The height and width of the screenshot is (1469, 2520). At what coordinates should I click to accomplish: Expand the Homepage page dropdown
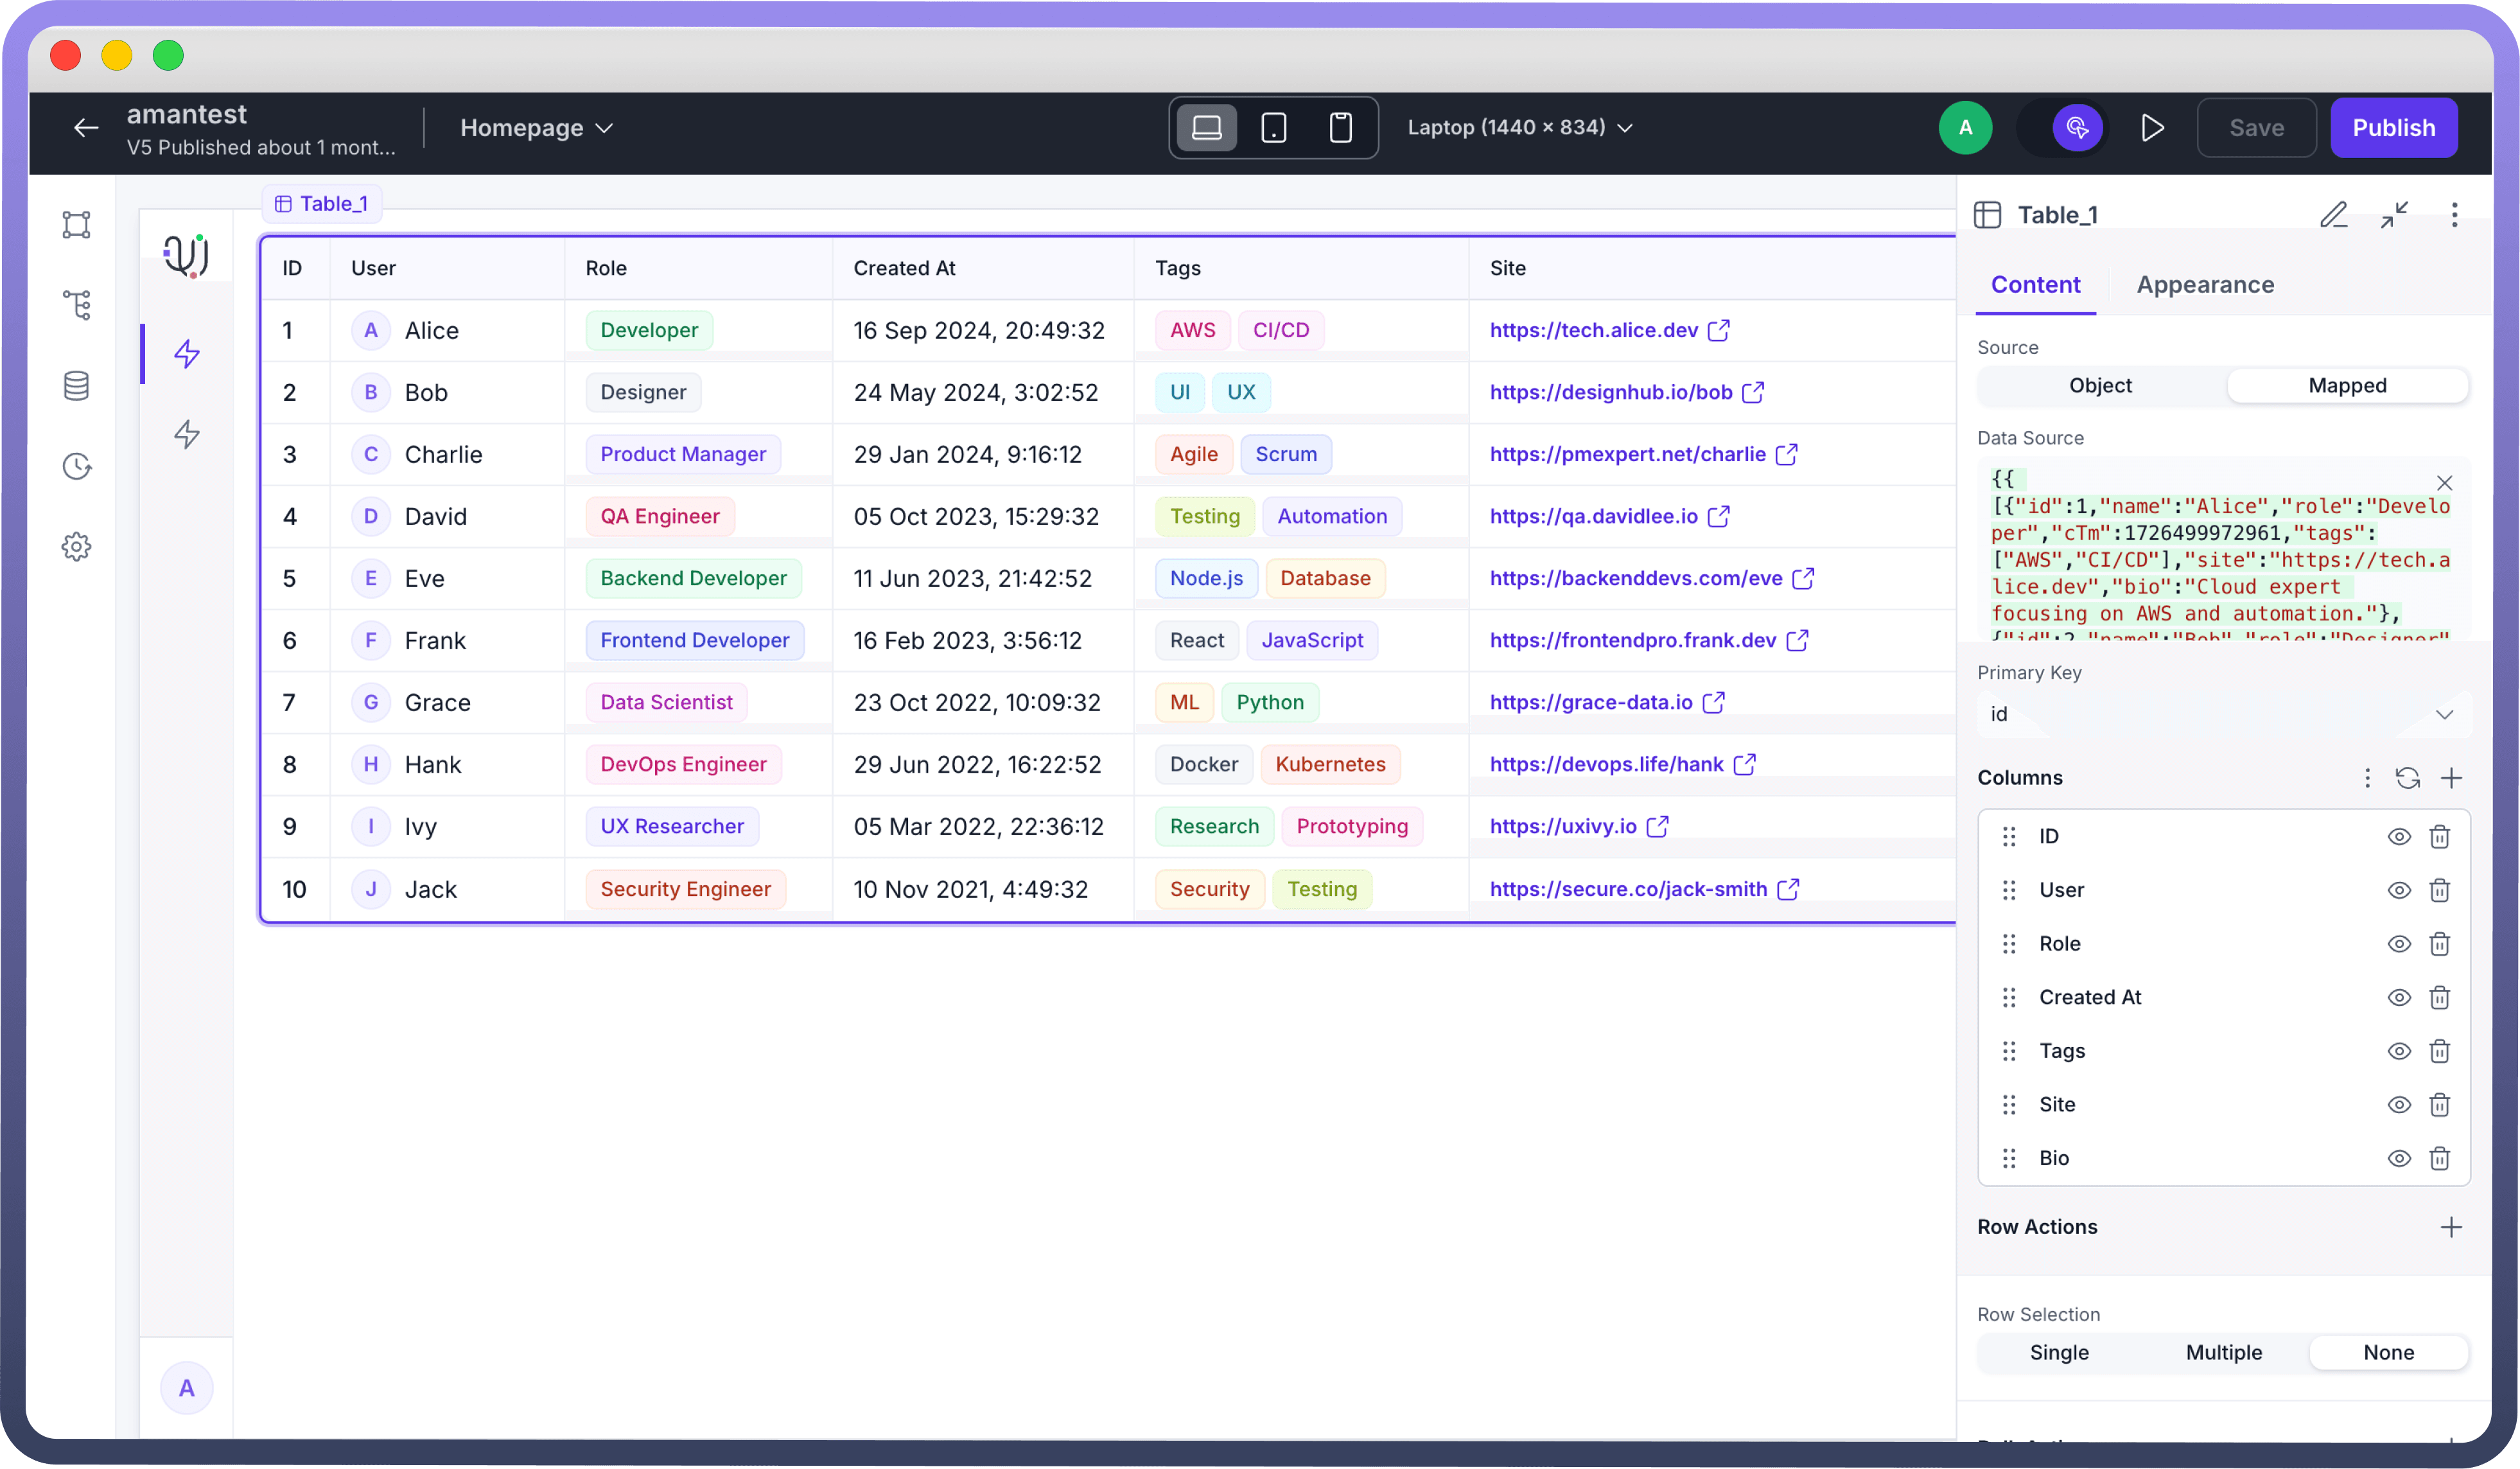pyautogui.click(x=536, y=128)
